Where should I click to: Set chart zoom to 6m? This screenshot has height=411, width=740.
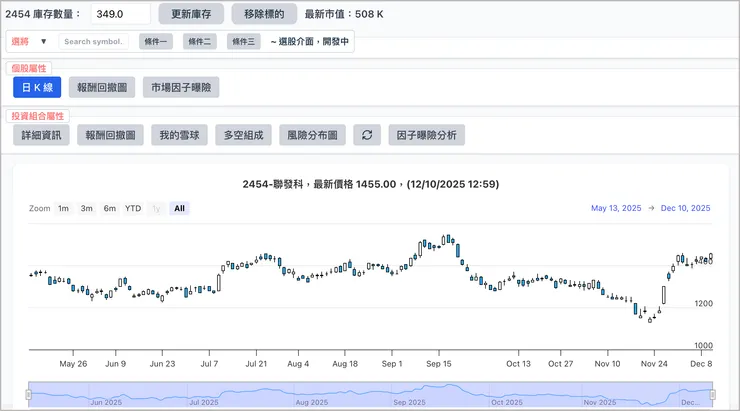coord(109,208)
